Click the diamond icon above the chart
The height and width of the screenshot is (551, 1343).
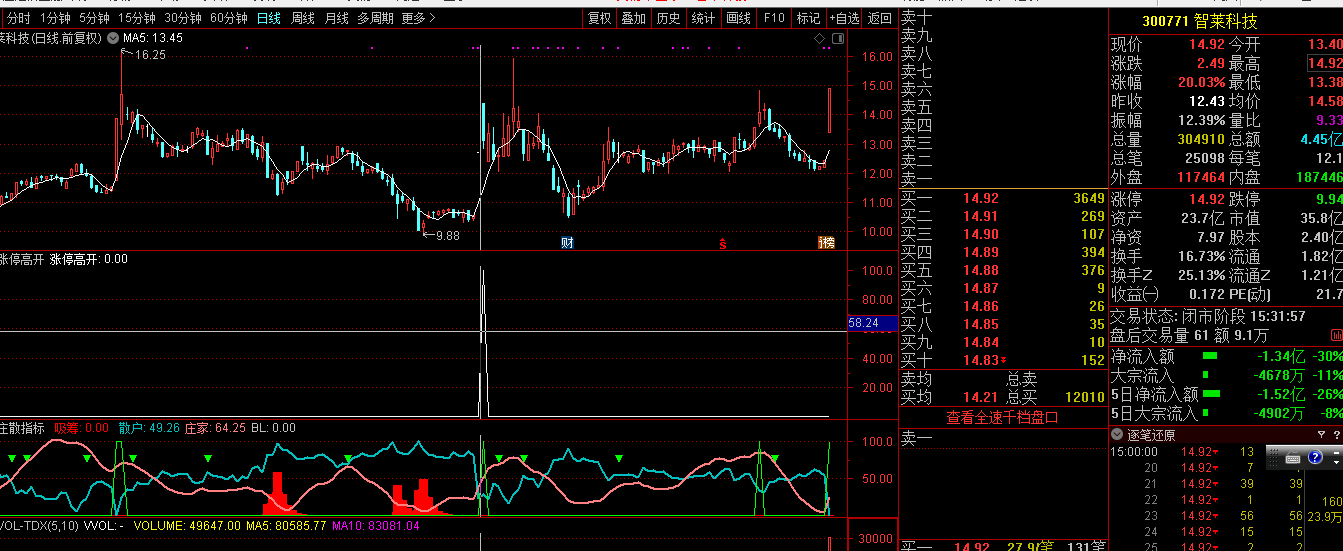(x=819, y=39)
